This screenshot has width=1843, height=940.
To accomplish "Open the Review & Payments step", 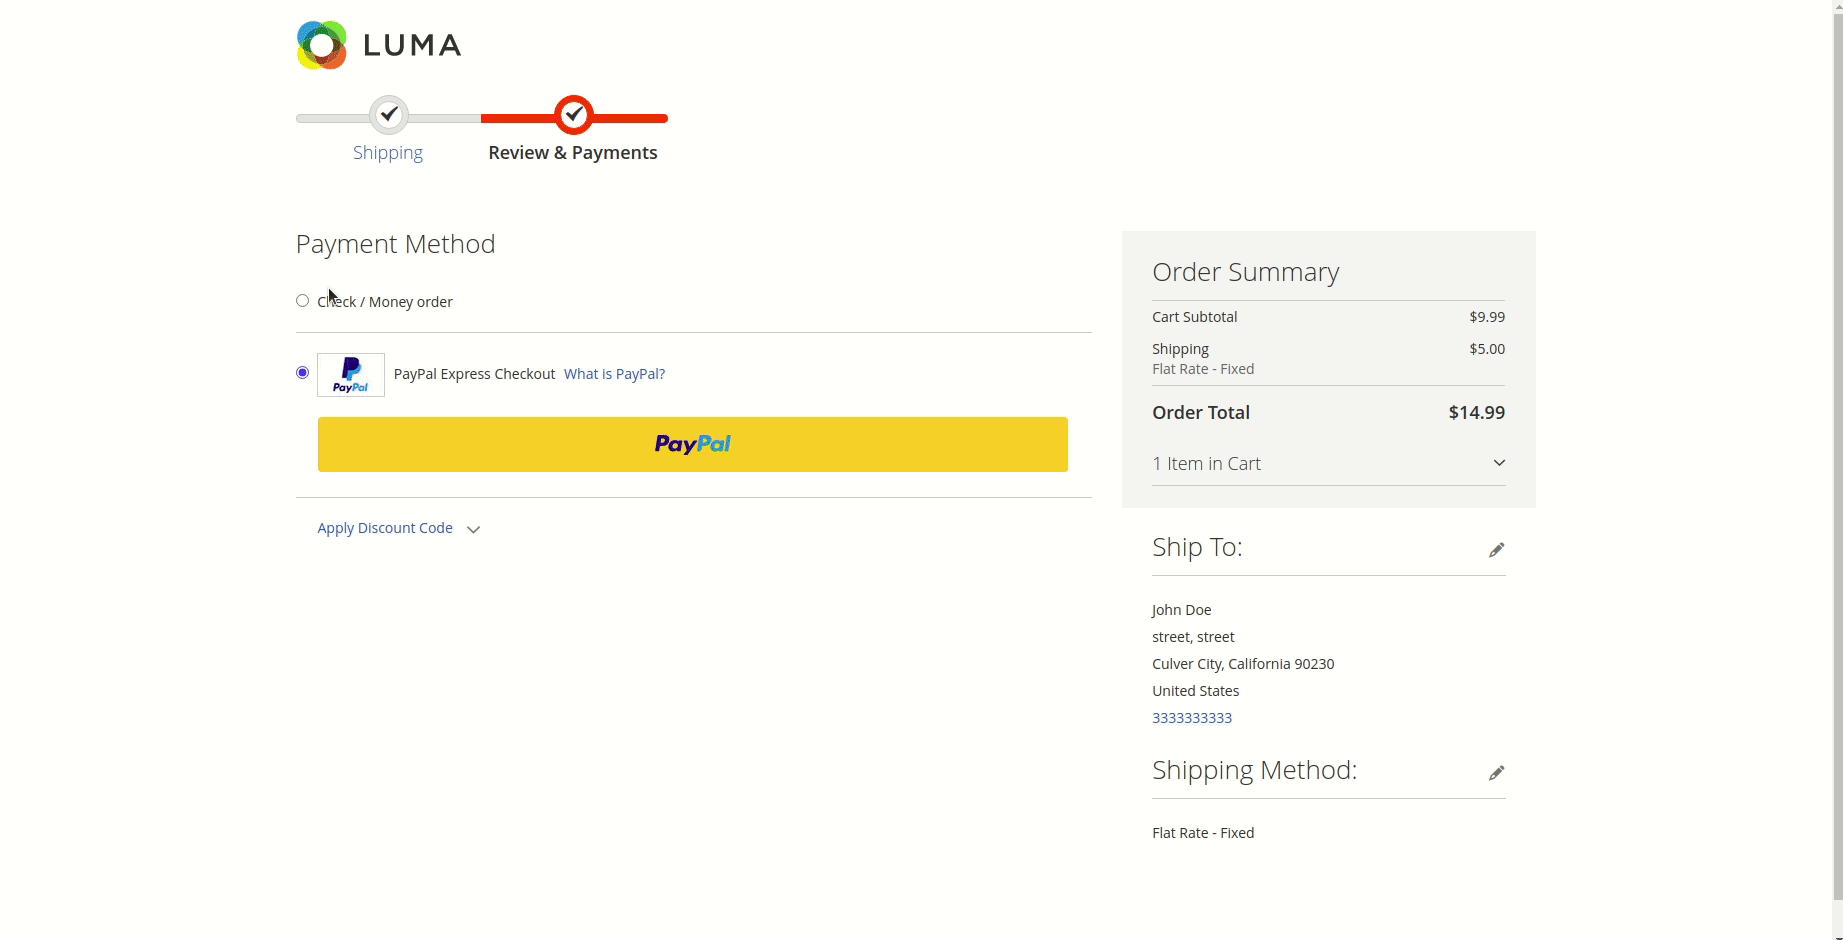I will 573,152.
